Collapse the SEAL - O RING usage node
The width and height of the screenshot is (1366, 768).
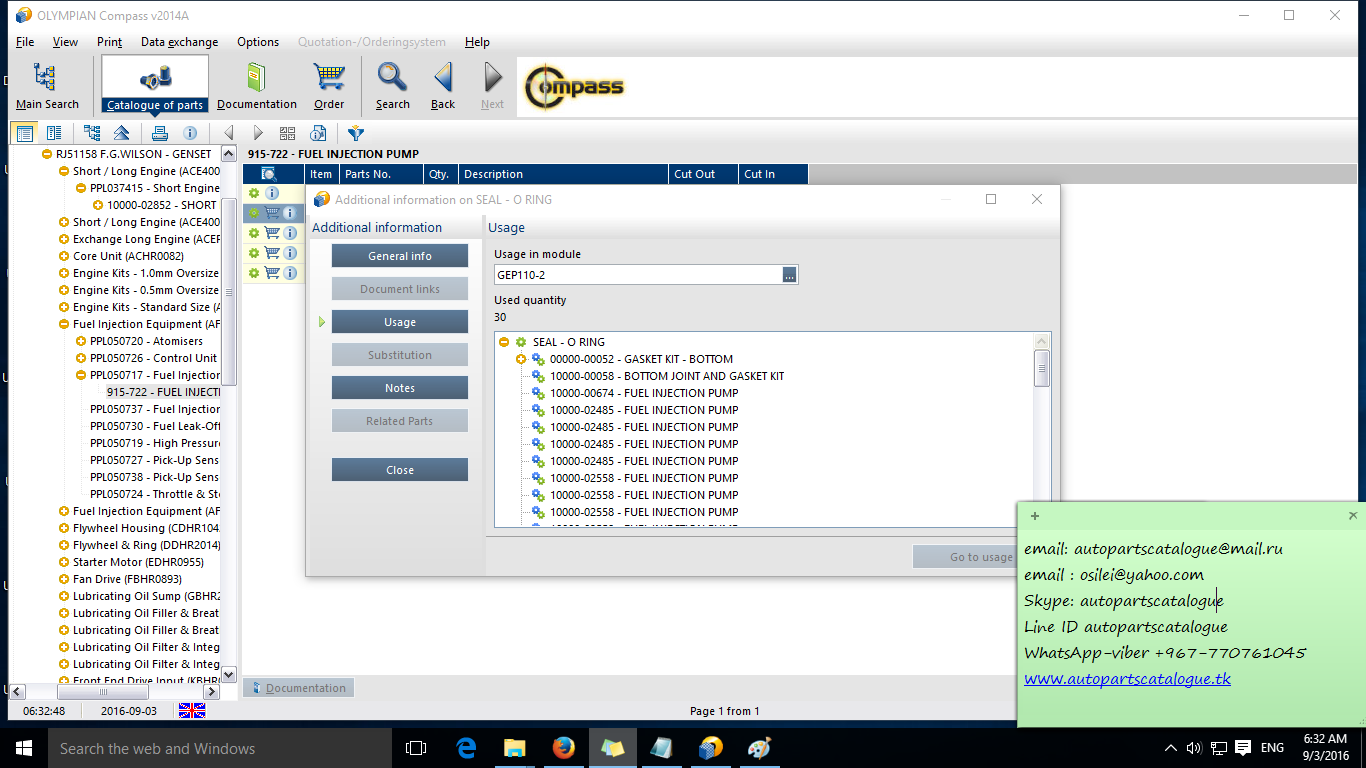[x=504, y=342]
